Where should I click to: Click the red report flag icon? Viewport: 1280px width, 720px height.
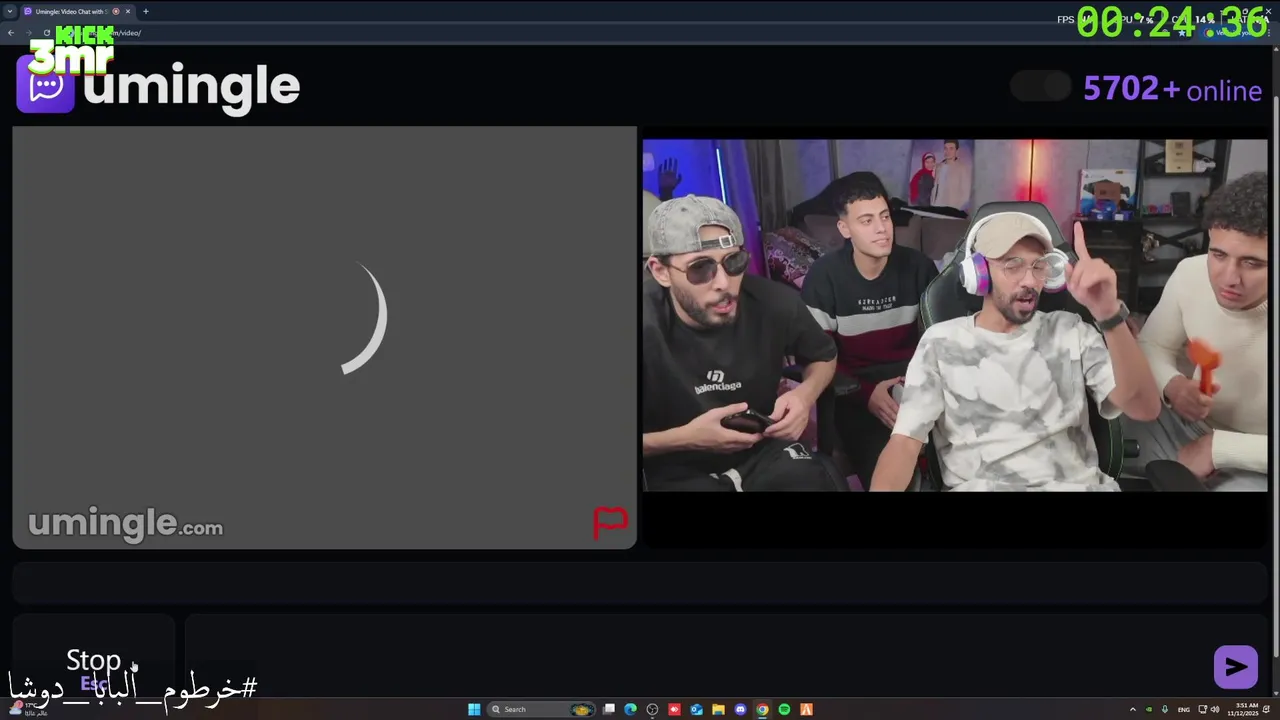pos(610,522)
